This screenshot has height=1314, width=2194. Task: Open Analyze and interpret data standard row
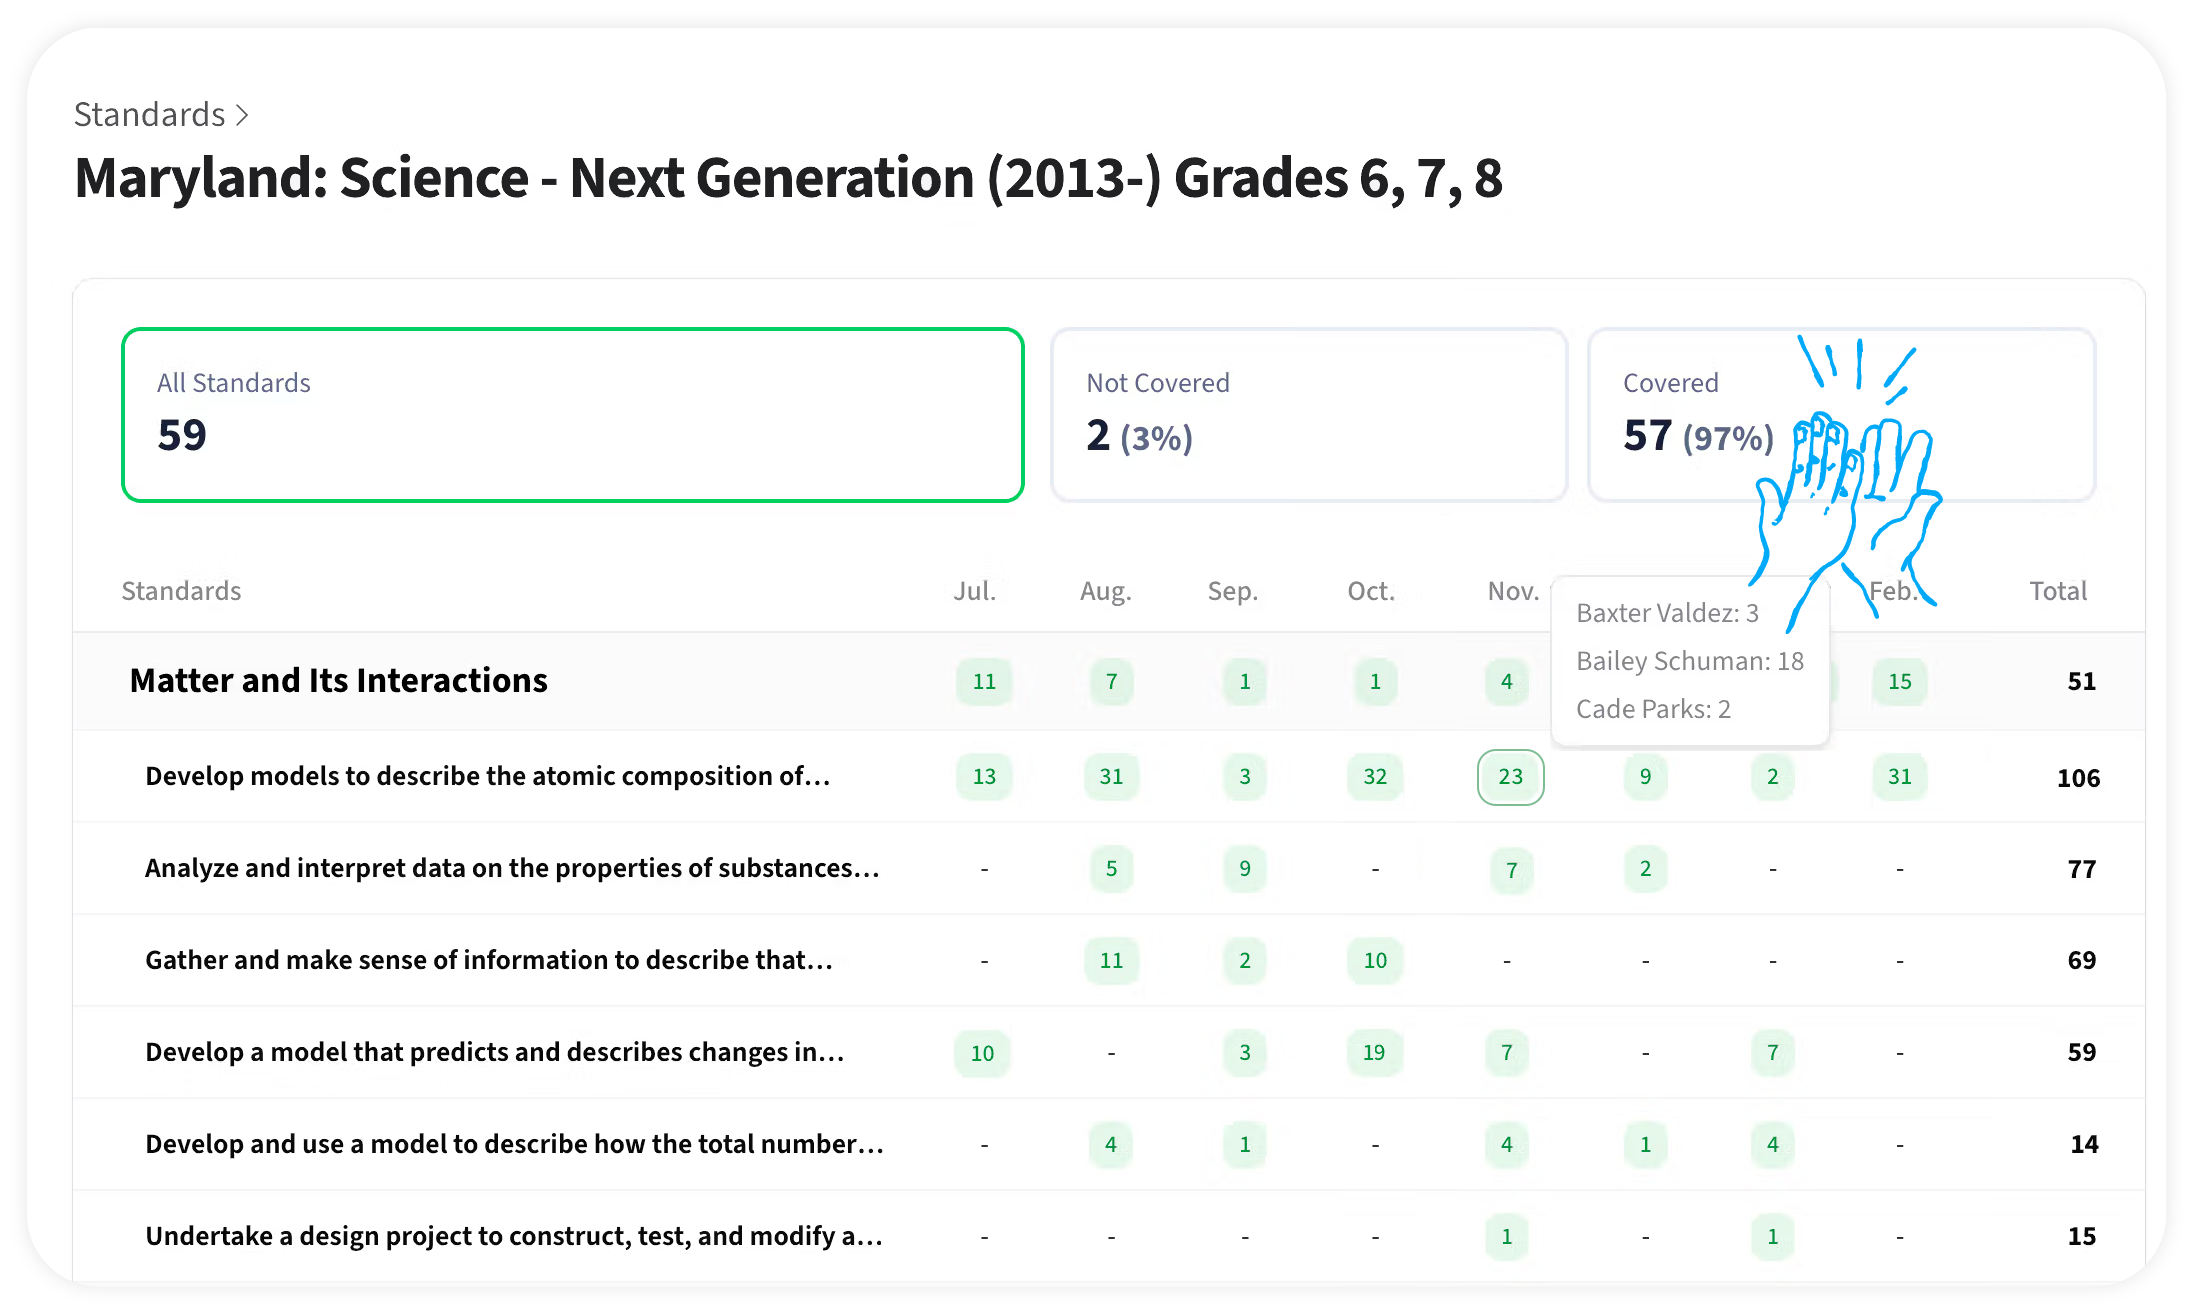(x=511, y=869)
